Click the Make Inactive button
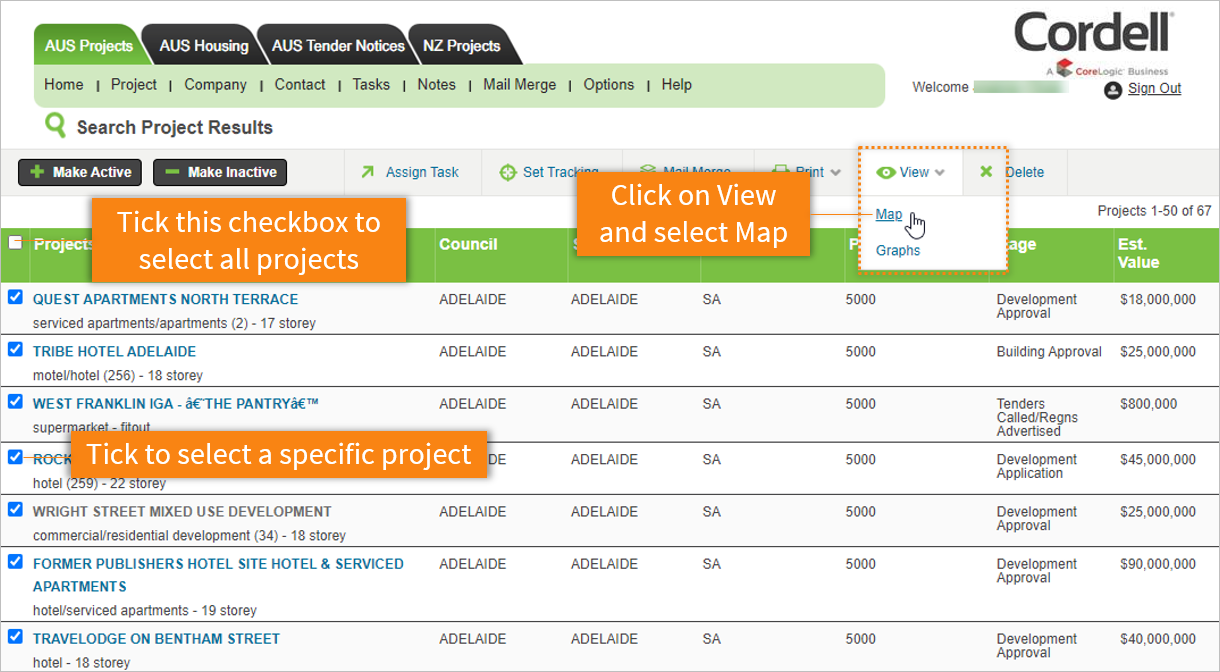The height and width of the screenshot is (672, 1220). [x=220, y=172]
